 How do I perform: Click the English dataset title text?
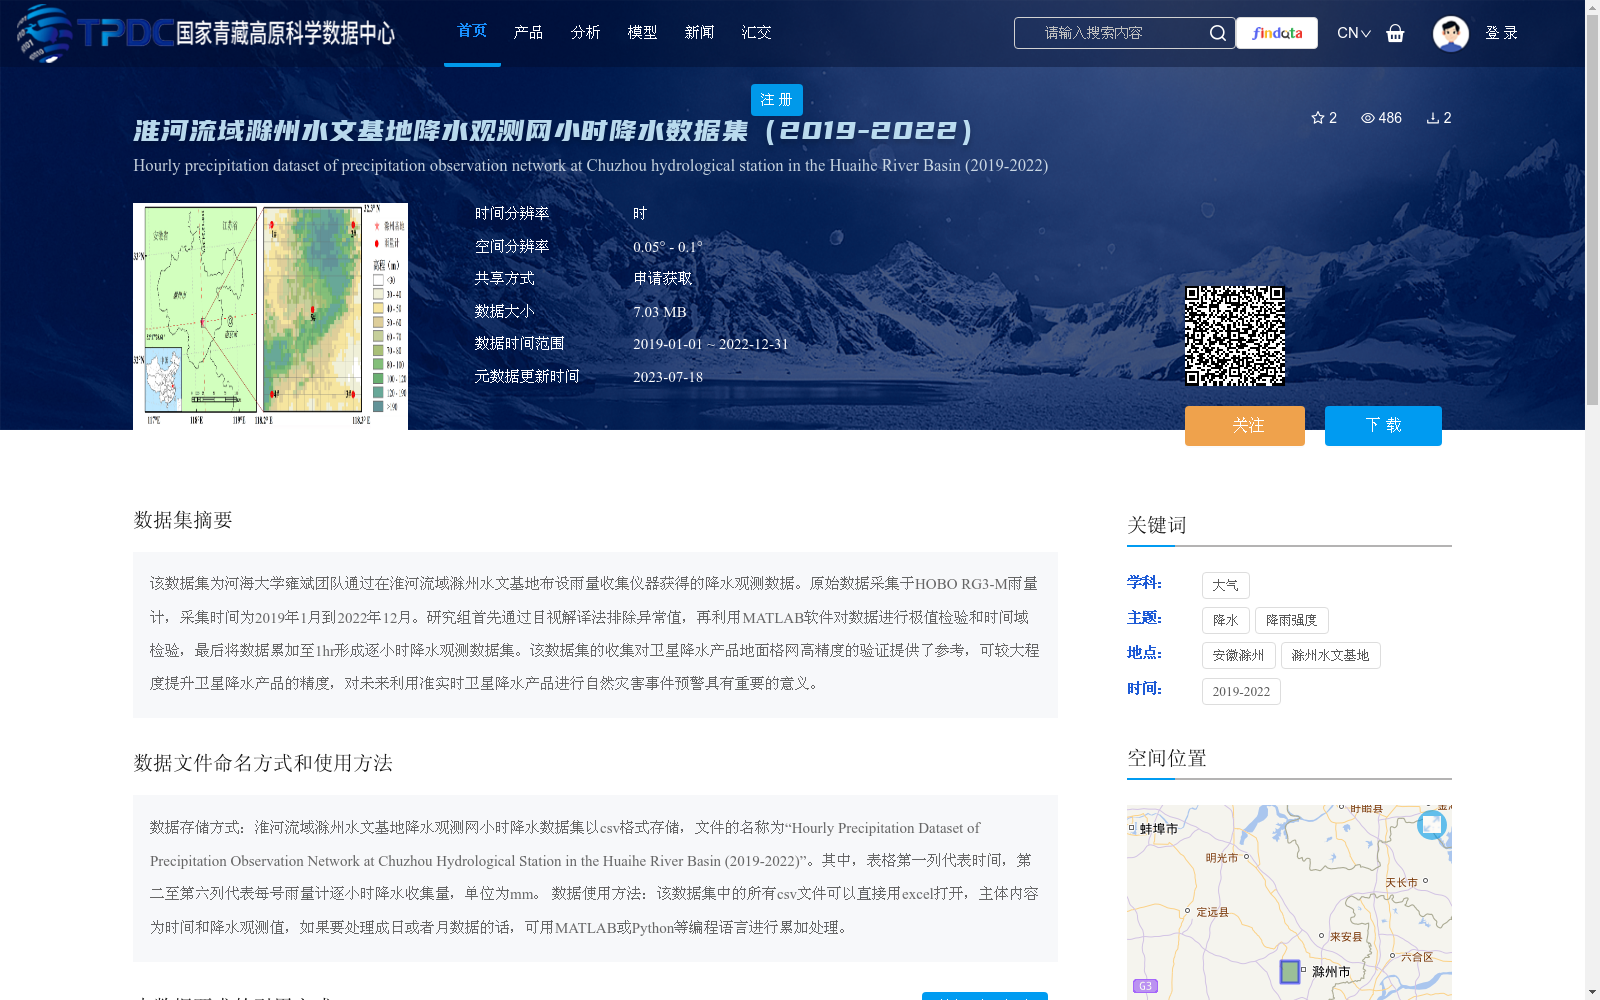[591, 166]
